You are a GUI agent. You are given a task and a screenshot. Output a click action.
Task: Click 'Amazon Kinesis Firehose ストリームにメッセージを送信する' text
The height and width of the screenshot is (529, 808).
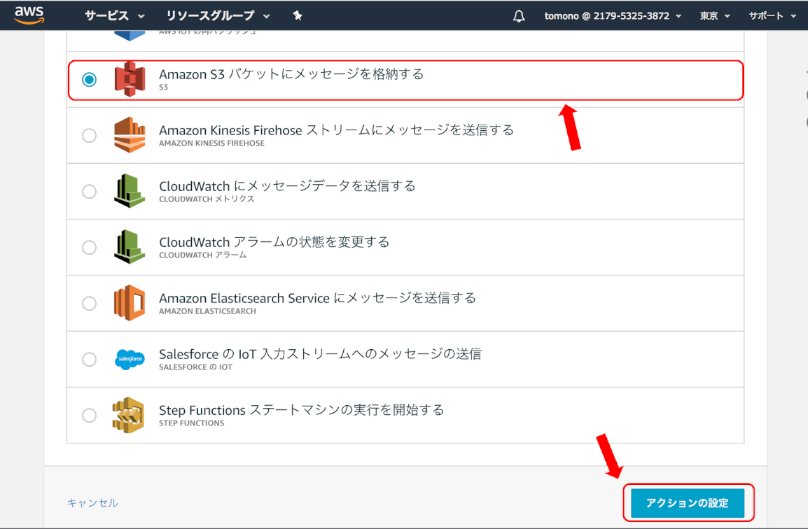pos(336,130)
